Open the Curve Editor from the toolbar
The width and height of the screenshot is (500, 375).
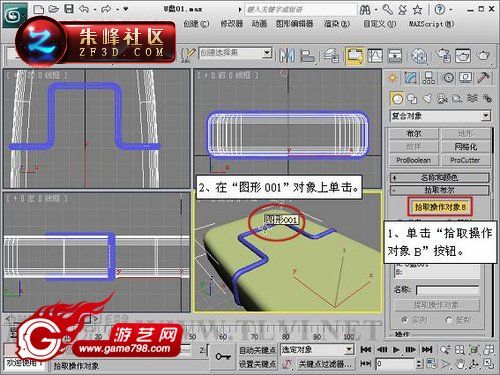pyautogui.click(x=375, y=56)
